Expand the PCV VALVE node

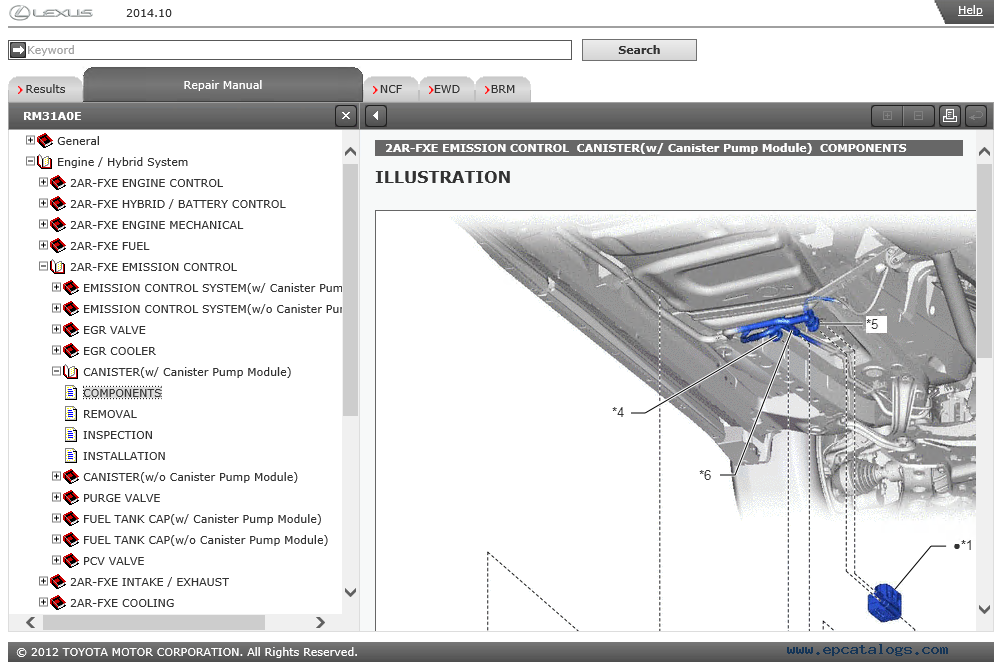point(56,560)
